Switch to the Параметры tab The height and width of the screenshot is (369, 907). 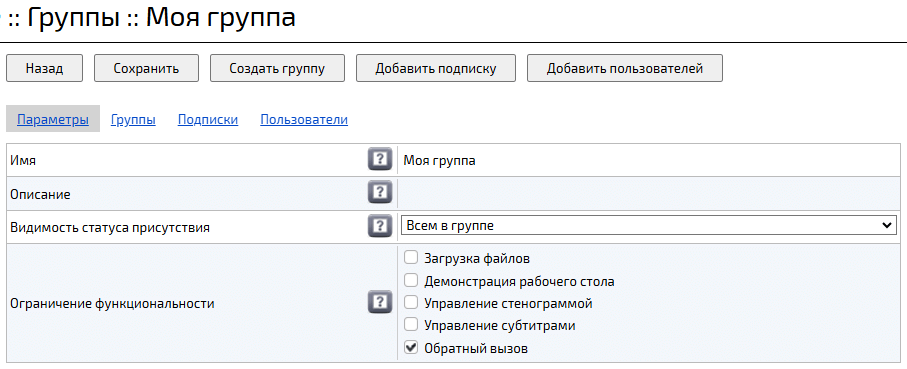coord(53,120)
